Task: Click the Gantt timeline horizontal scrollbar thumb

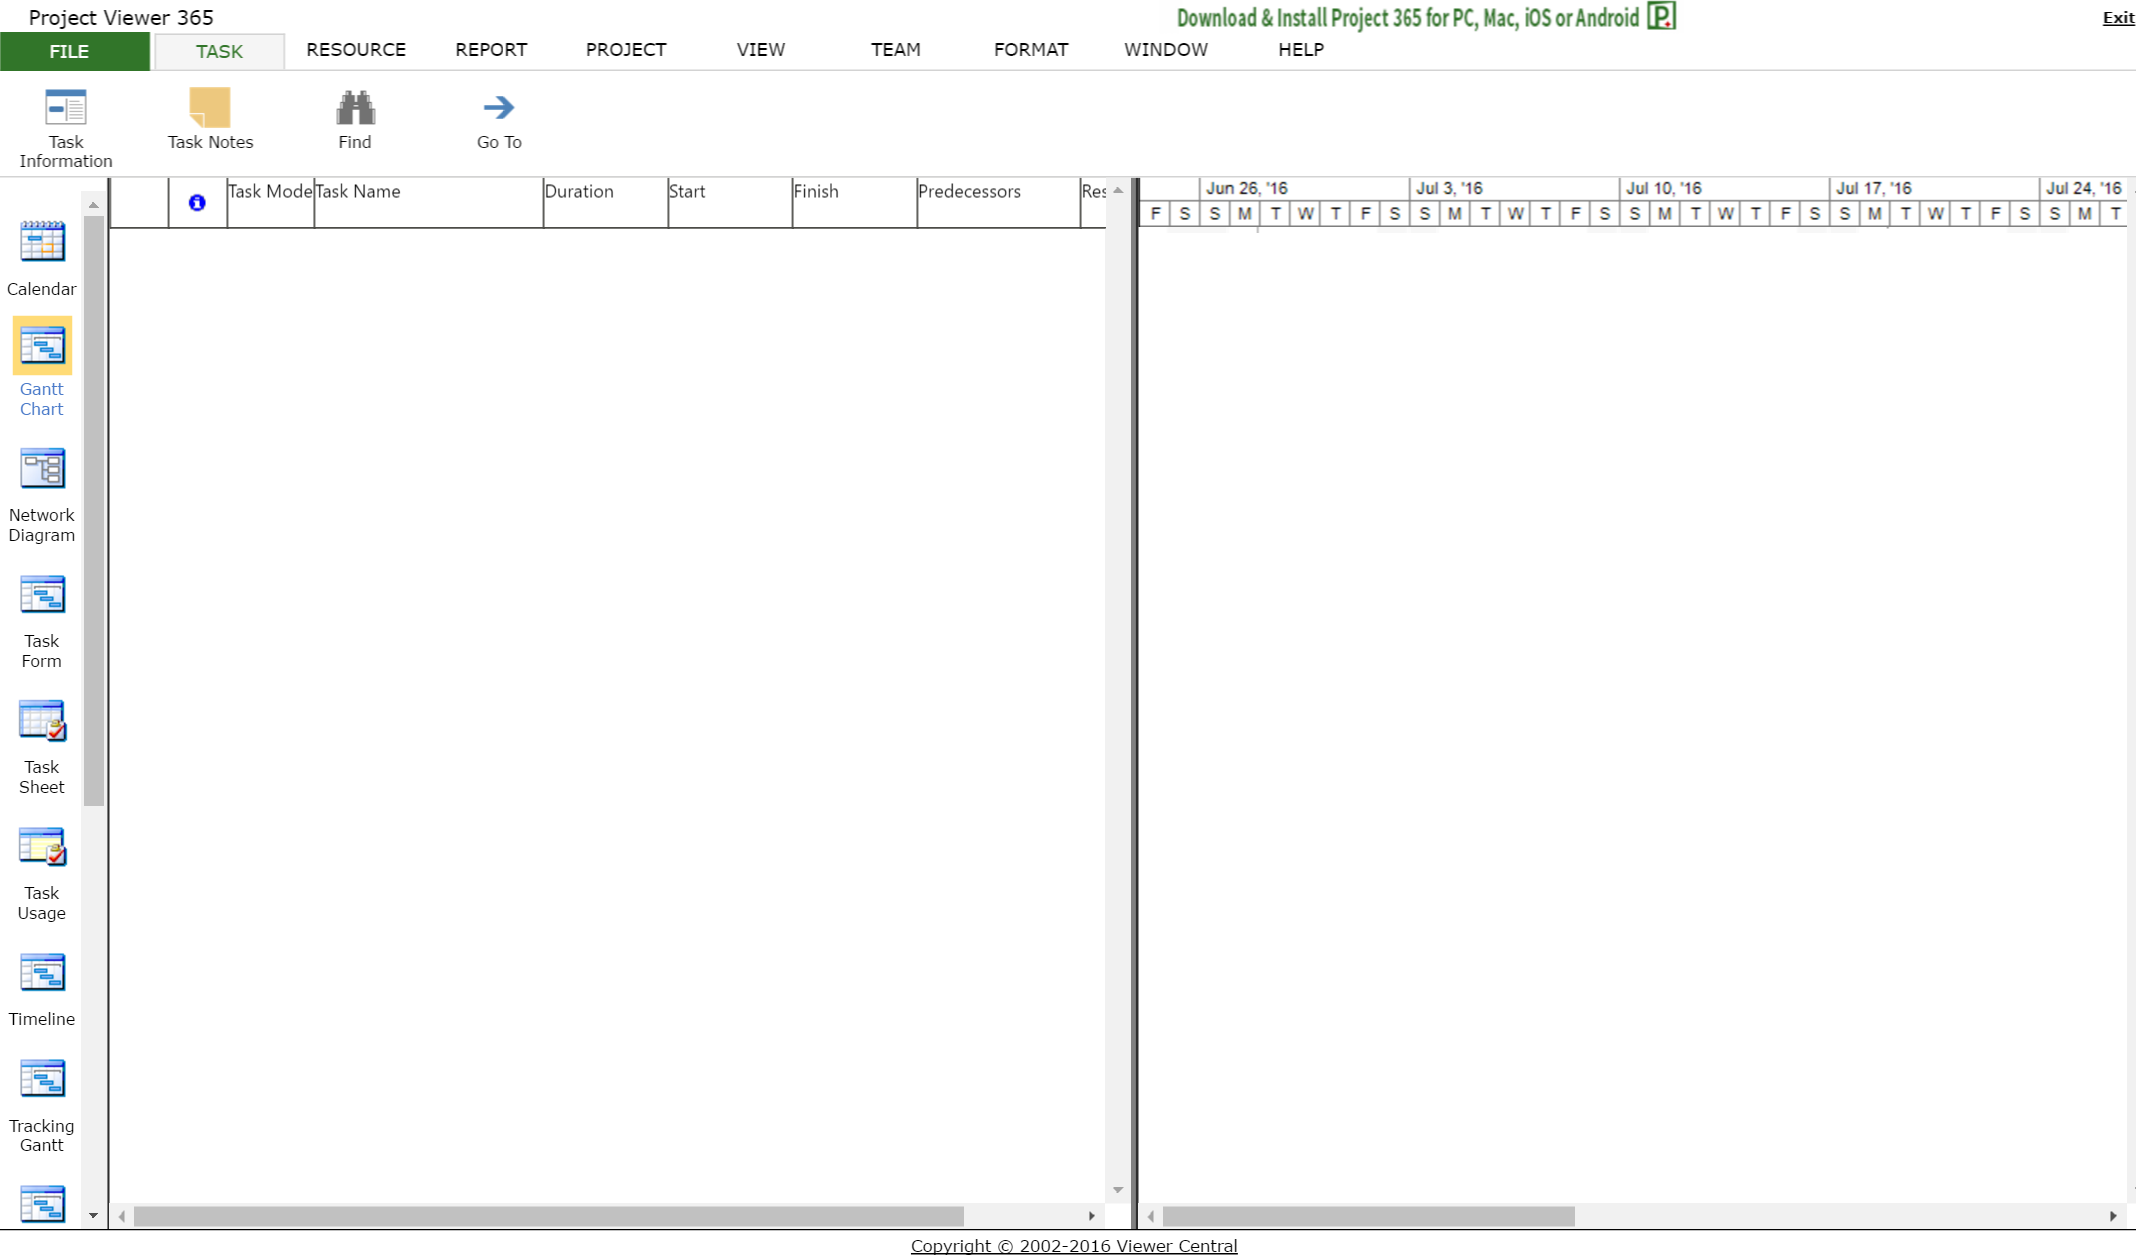Action: [1368, 1216]
